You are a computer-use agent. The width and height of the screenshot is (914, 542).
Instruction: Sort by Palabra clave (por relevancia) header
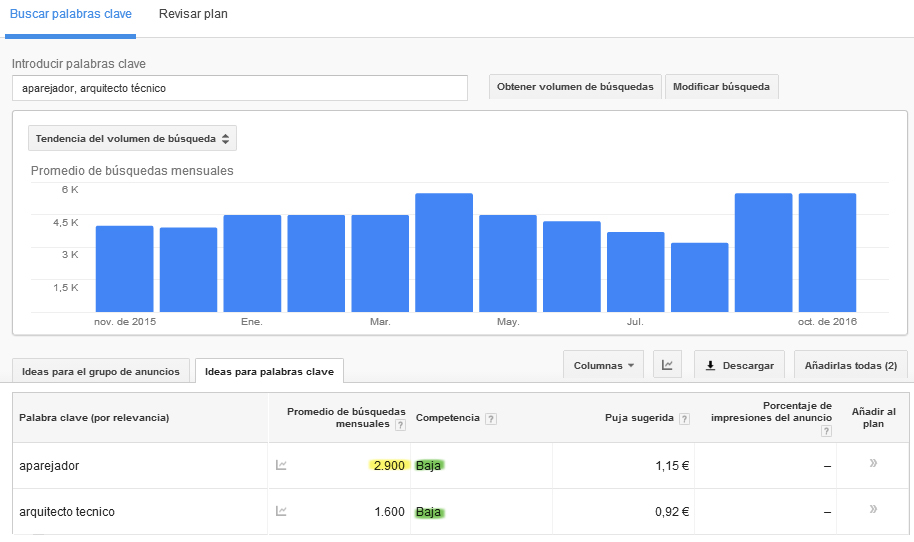click(x=94, y=418)
